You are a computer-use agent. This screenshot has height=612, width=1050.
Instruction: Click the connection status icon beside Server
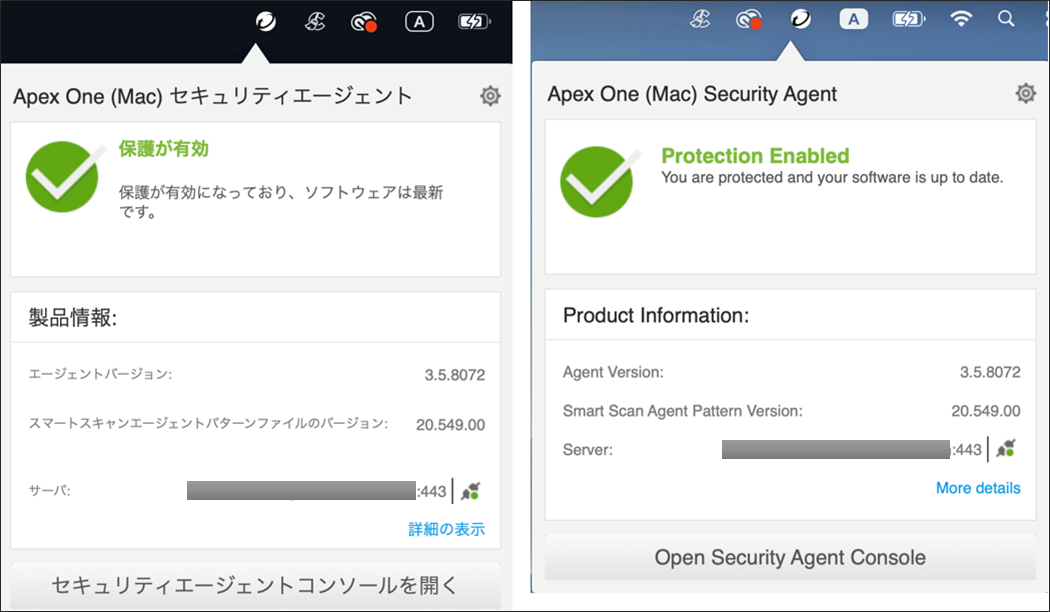click(x=1006, y=450)
